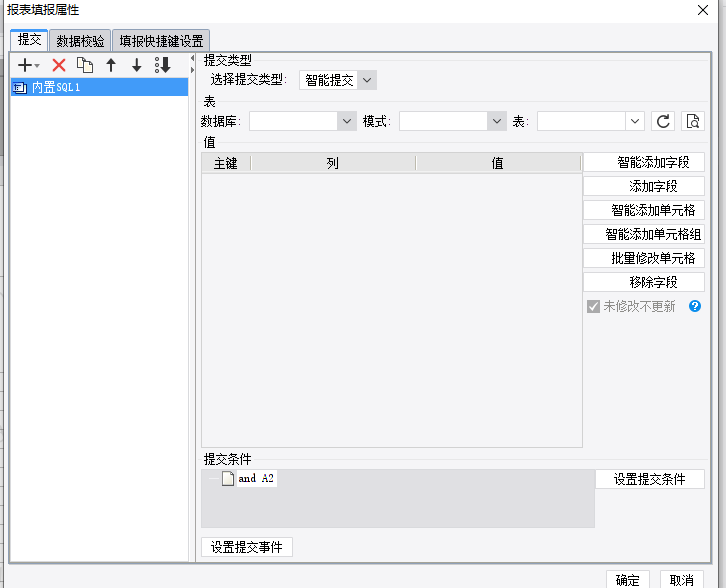Image resolution: width=726 pixels, height=588 pixels.
Task: Copy the selected submit item
Action: coord(85,65)
